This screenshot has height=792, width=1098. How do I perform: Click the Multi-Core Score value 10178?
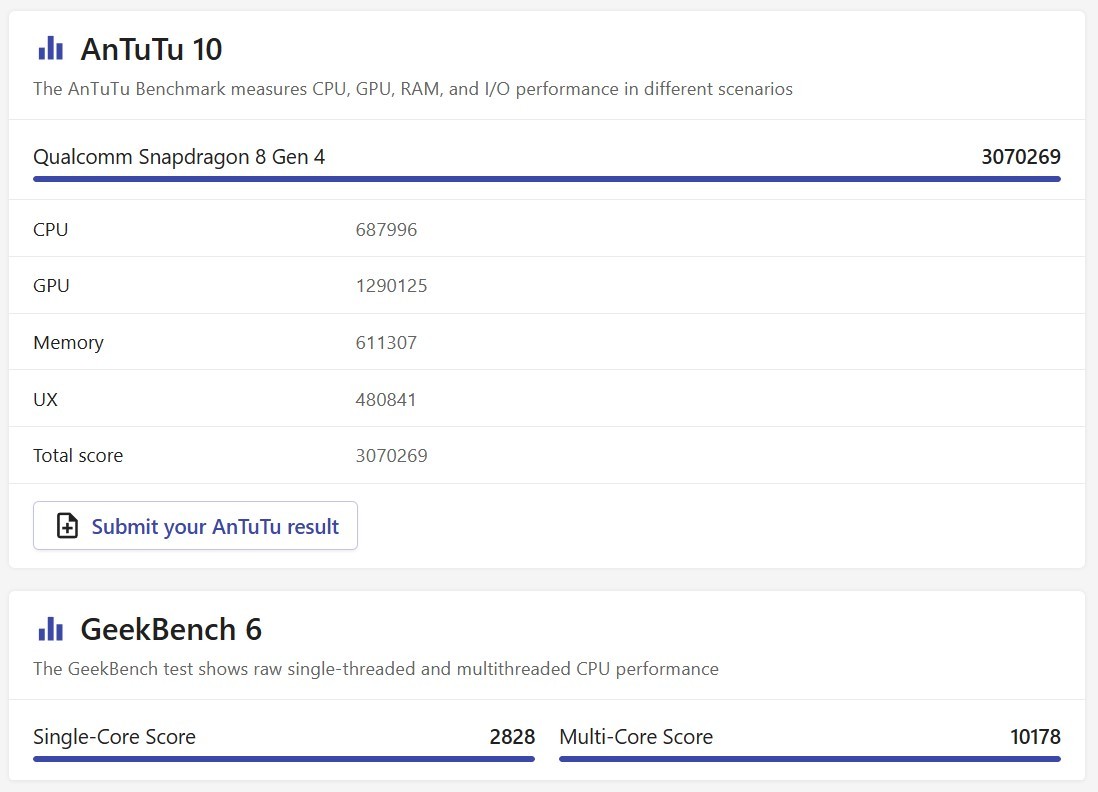[x=1035, y=737]
